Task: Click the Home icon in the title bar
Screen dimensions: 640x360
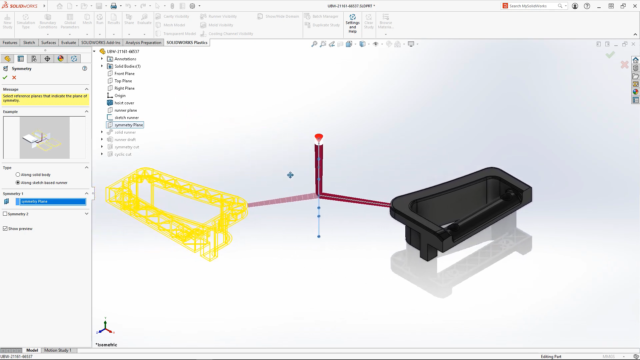Action: click(x=60, y=6)
